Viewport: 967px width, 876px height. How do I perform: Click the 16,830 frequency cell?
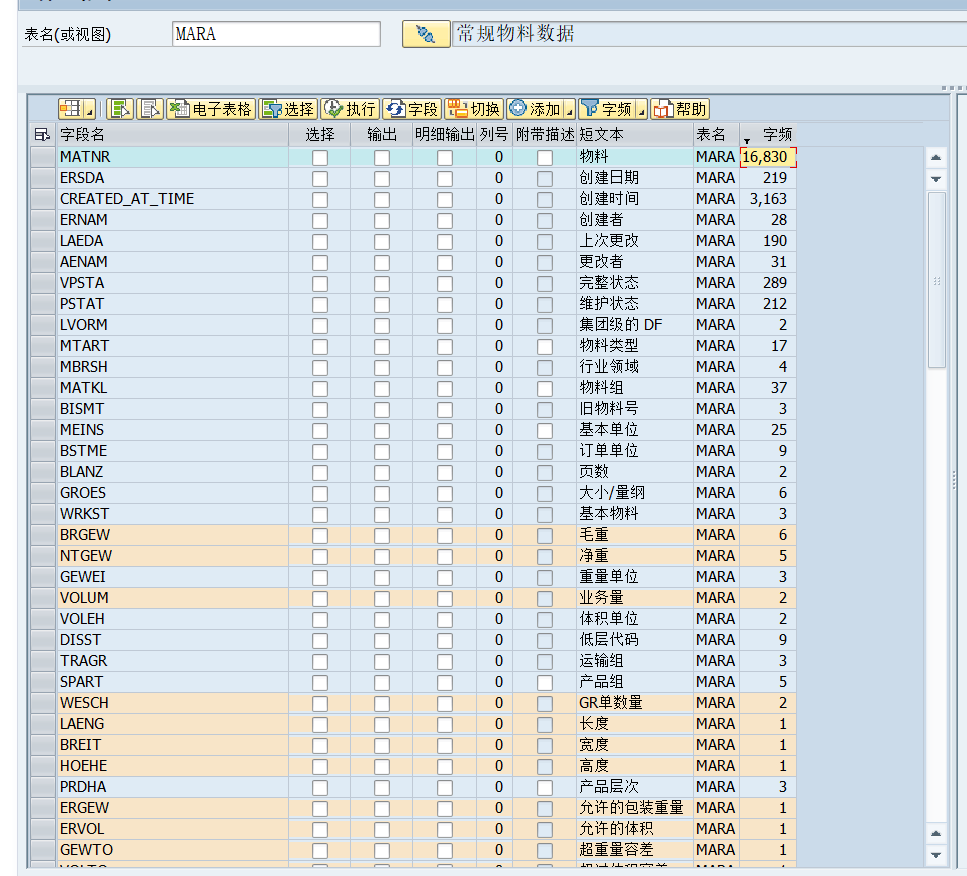(x=768, y=157)
